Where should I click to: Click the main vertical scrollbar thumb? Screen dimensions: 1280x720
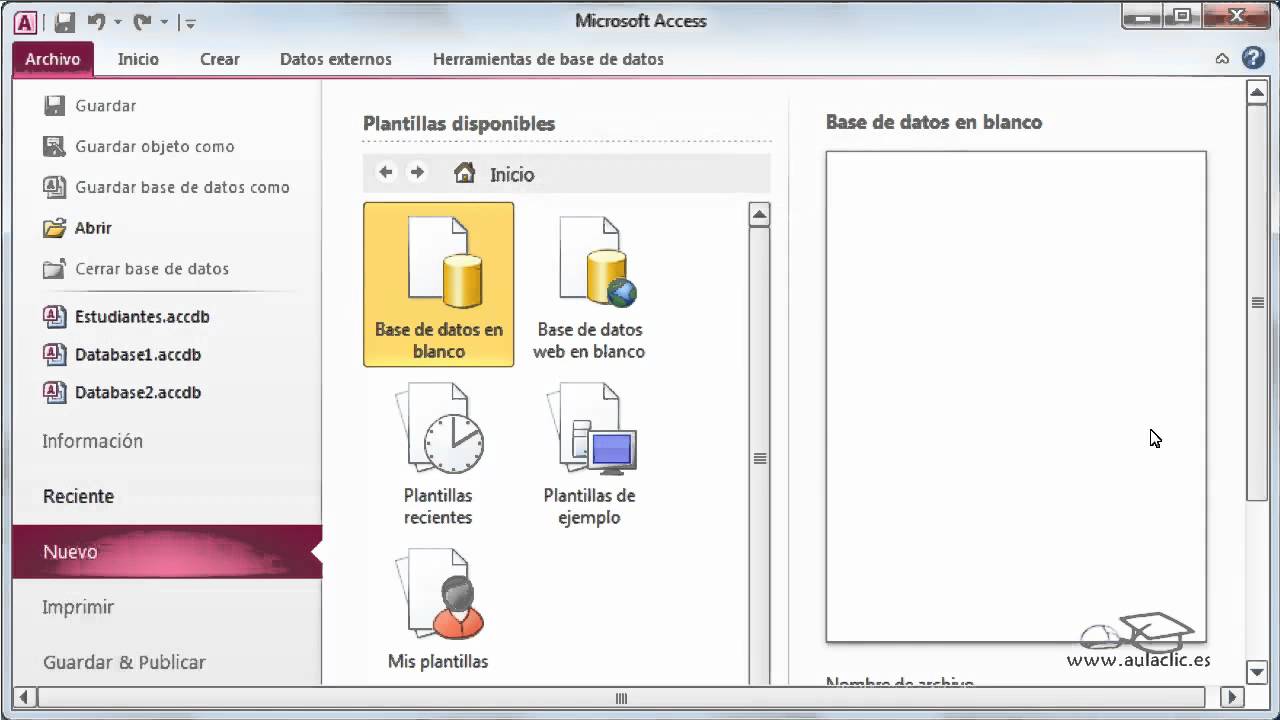pos(1257,303)
